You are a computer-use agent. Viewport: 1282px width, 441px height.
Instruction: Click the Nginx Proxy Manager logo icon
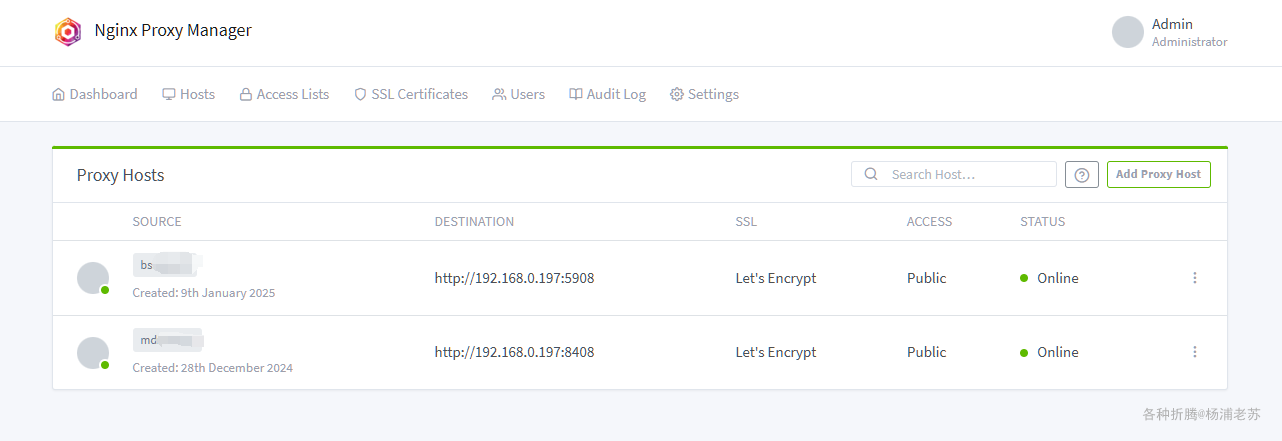tap(67, 32)
